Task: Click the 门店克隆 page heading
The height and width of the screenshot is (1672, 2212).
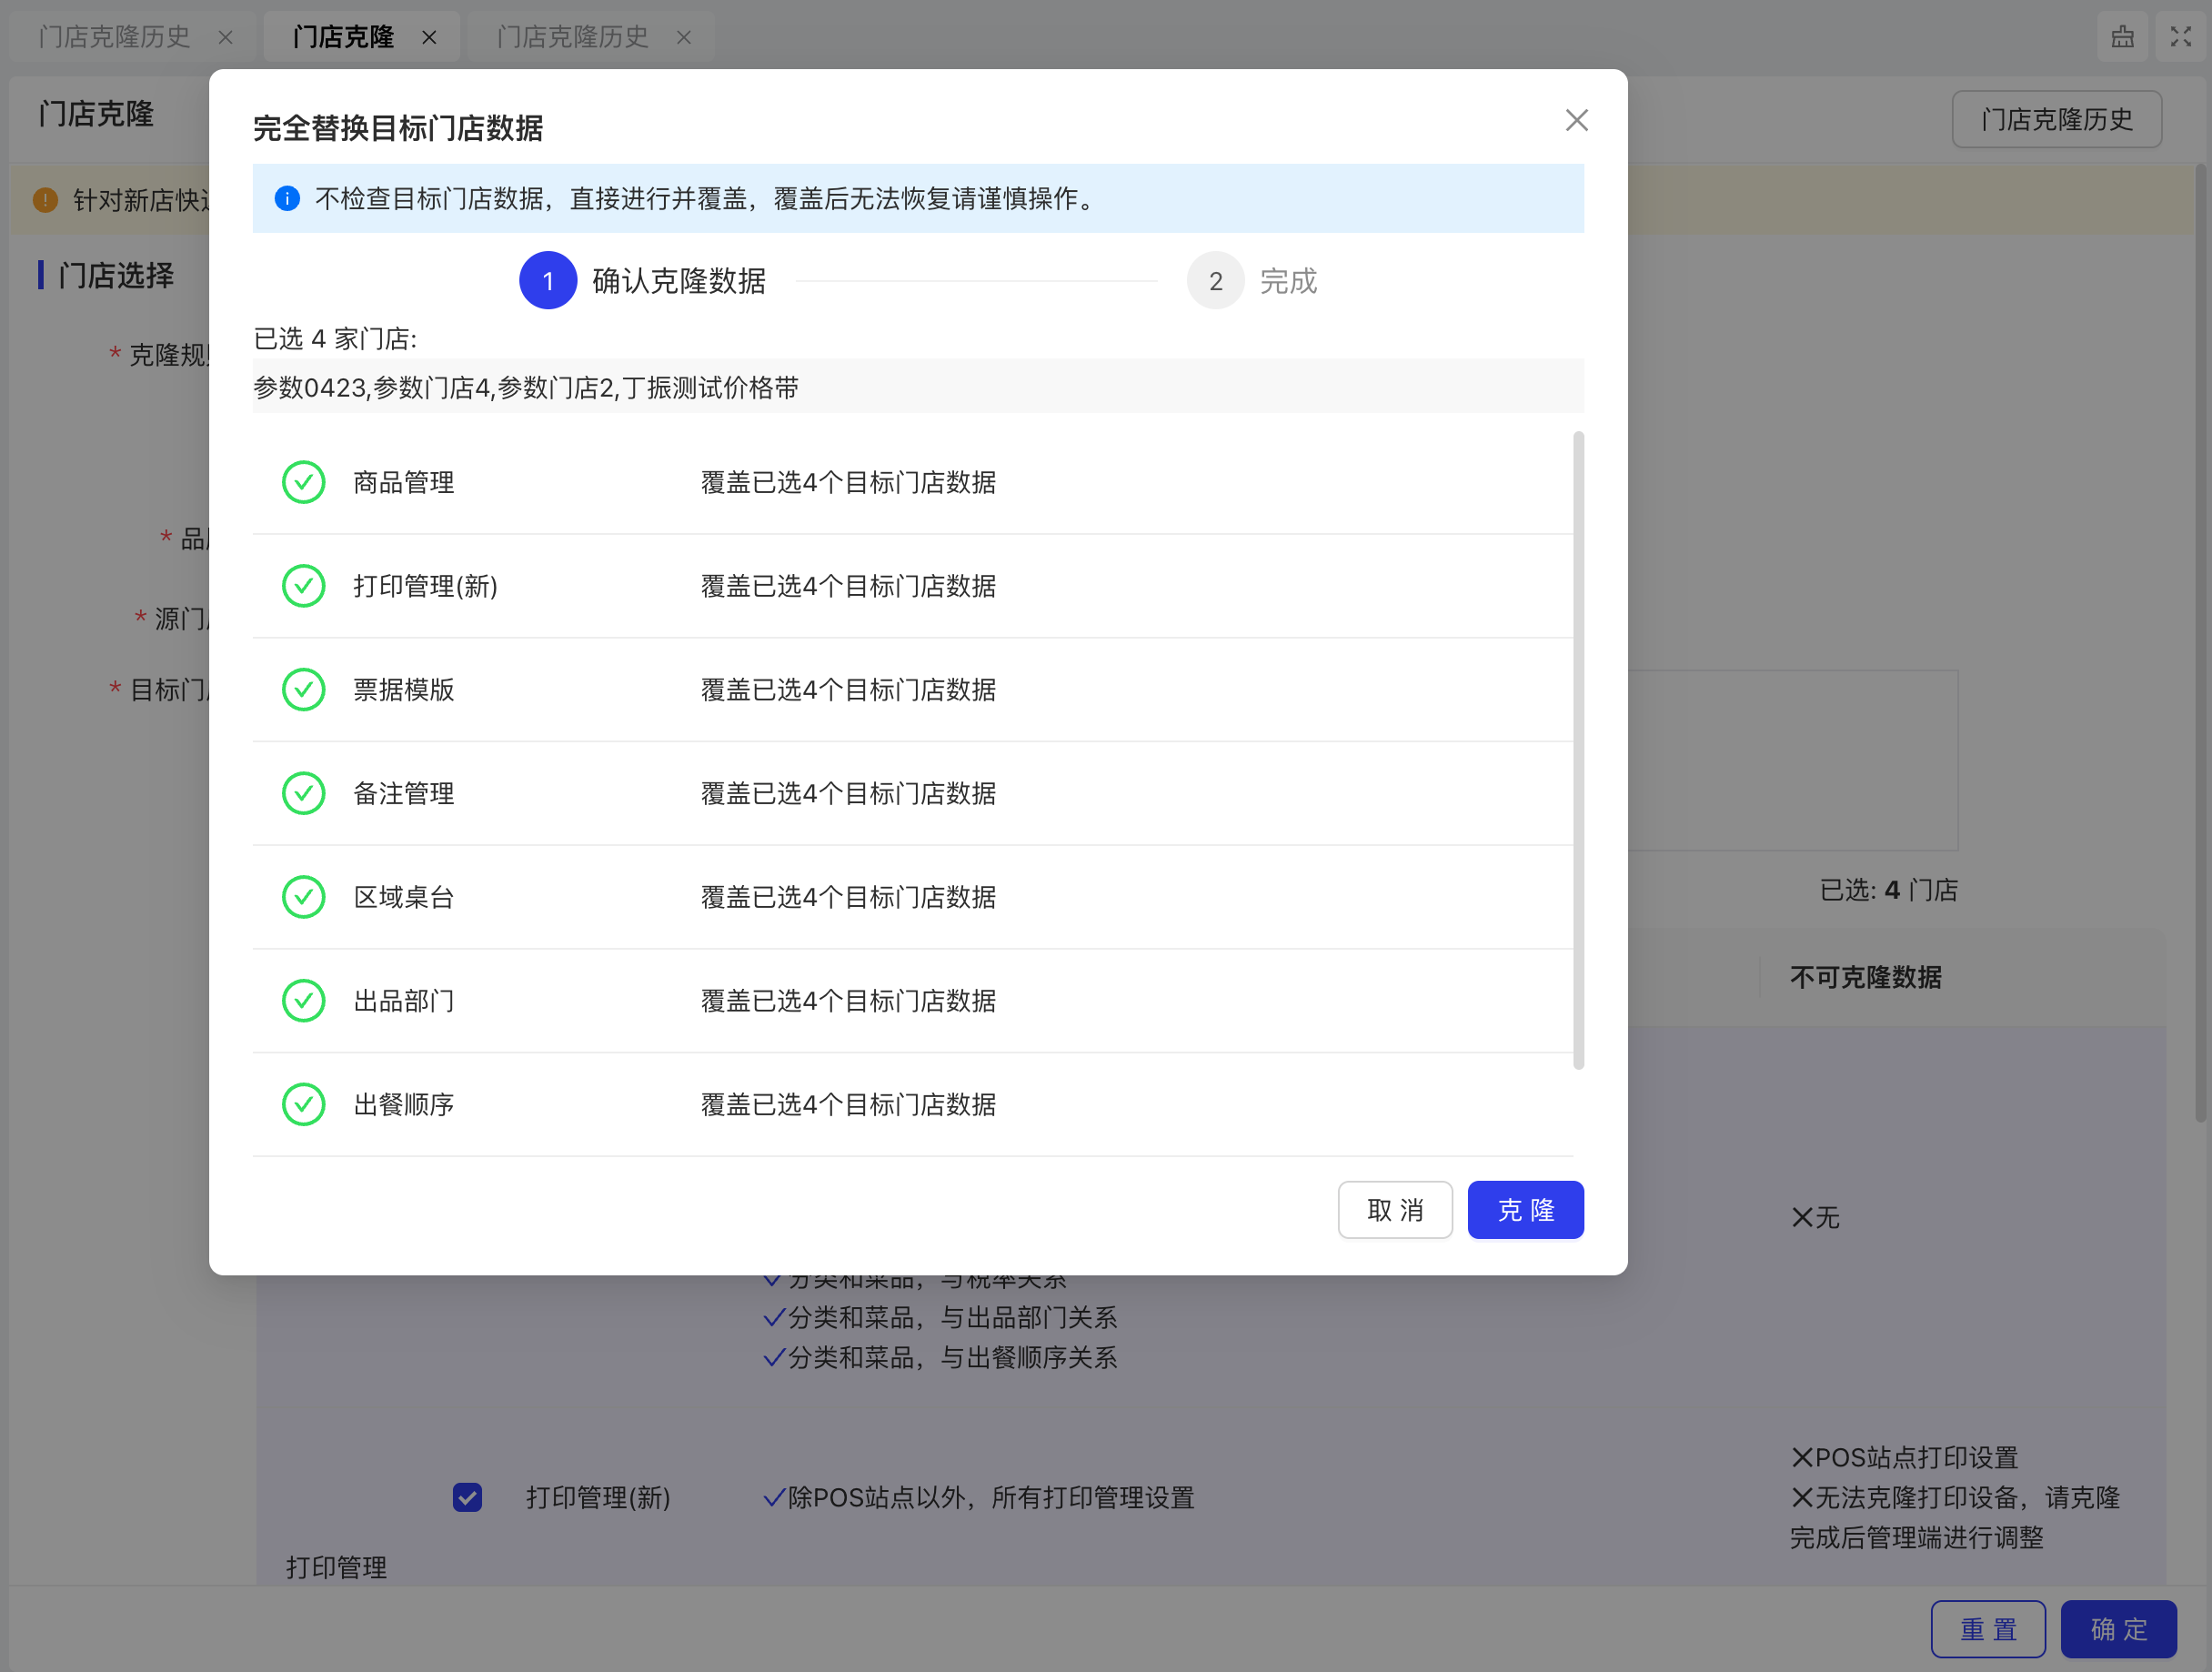Action: [96, 113]
